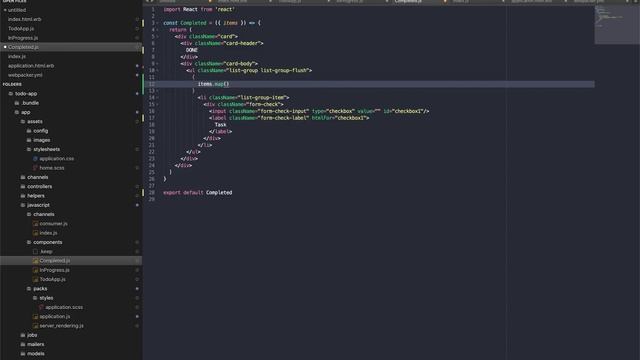Collapse the assets folder
This screenshot has height=360, width=640.
[x=23, y=122]
